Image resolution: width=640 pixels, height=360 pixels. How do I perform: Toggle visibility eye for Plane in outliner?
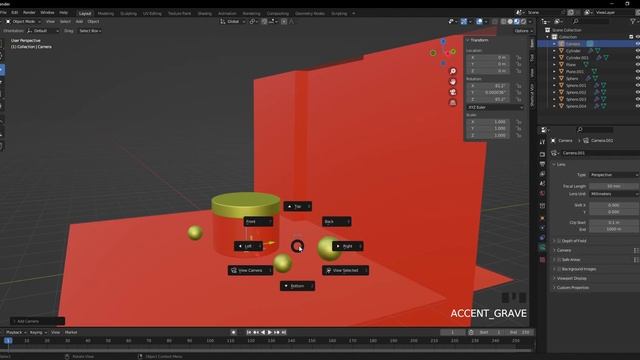638,64
